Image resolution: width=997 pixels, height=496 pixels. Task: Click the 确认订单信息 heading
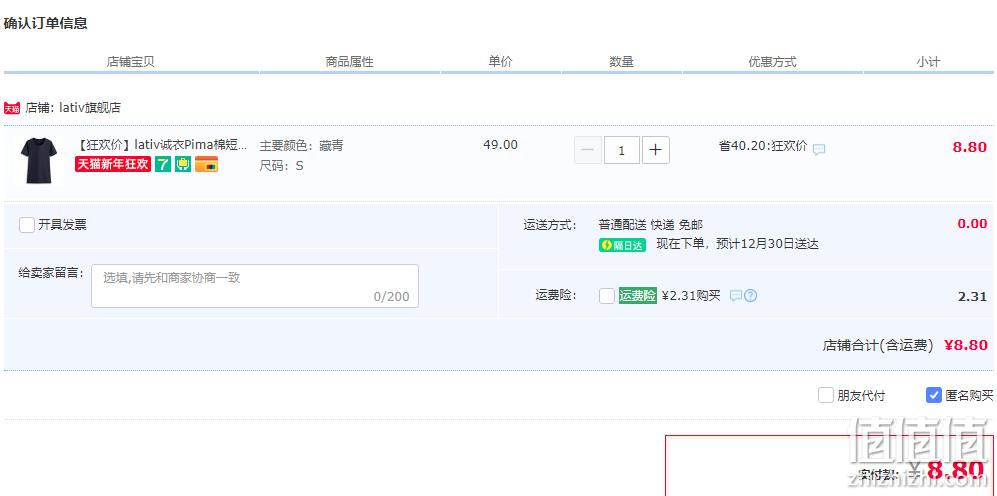46,24
